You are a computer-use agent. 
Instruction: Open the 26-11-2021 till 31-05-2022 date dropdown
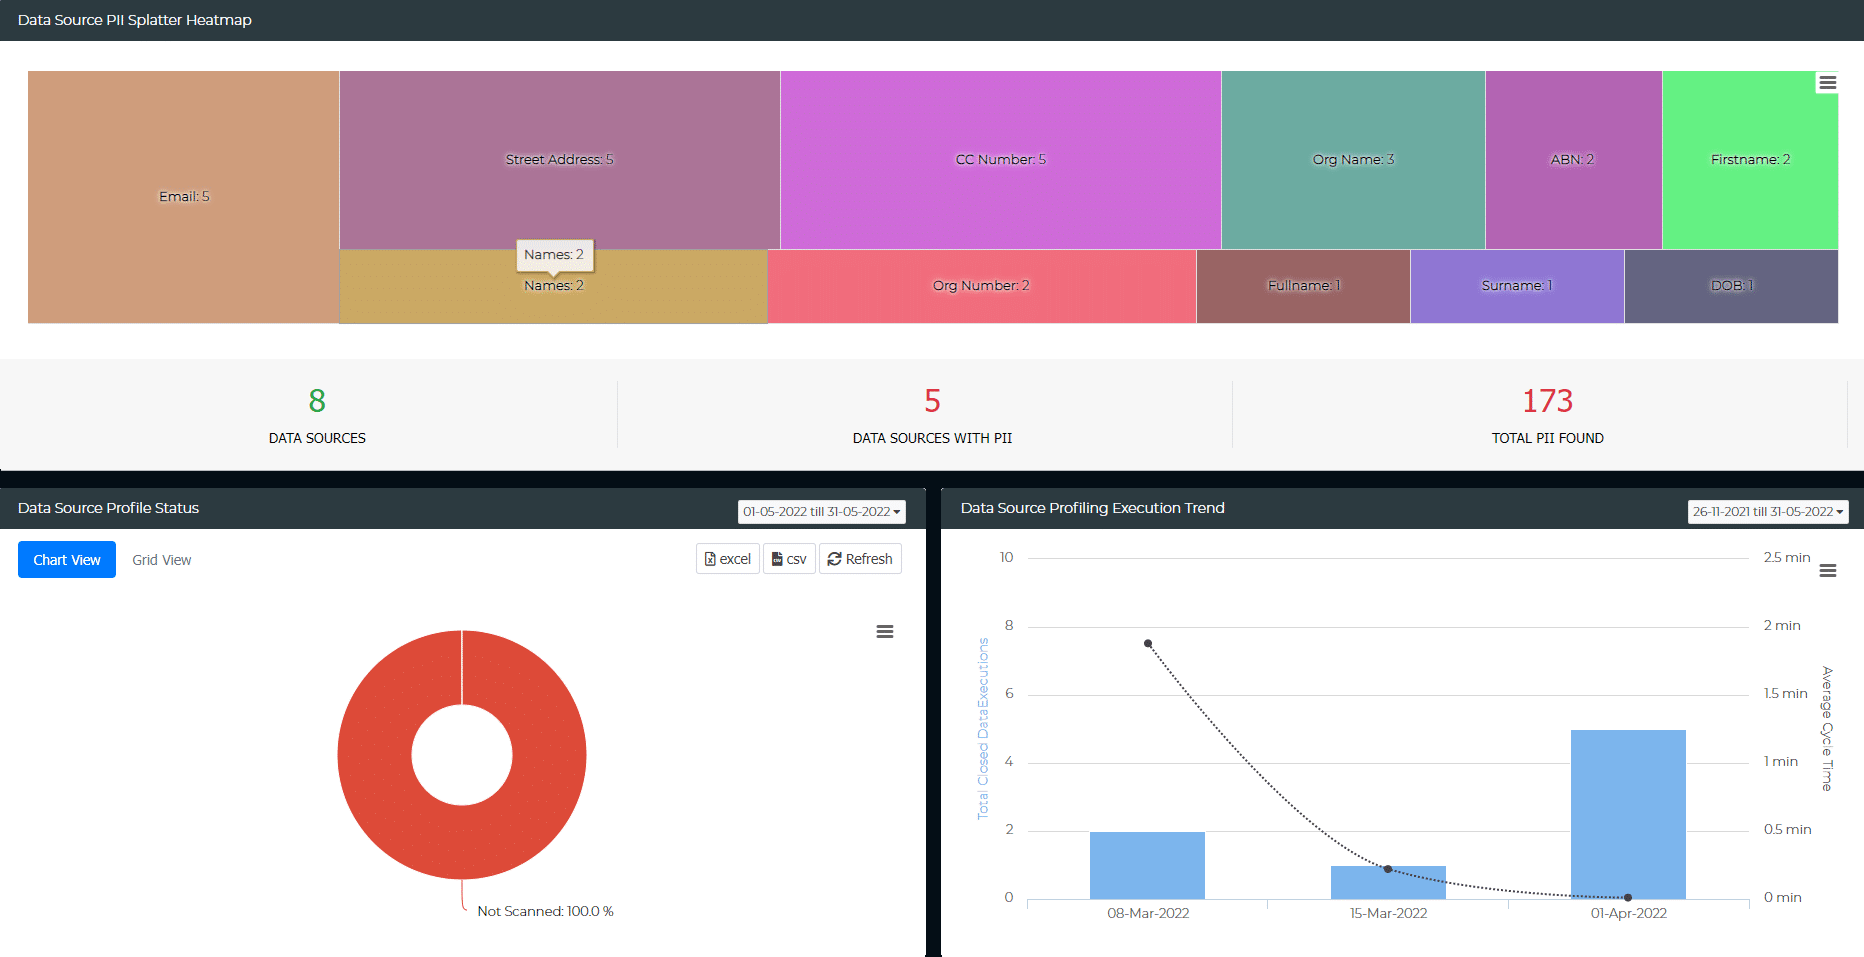[1768, 512]
